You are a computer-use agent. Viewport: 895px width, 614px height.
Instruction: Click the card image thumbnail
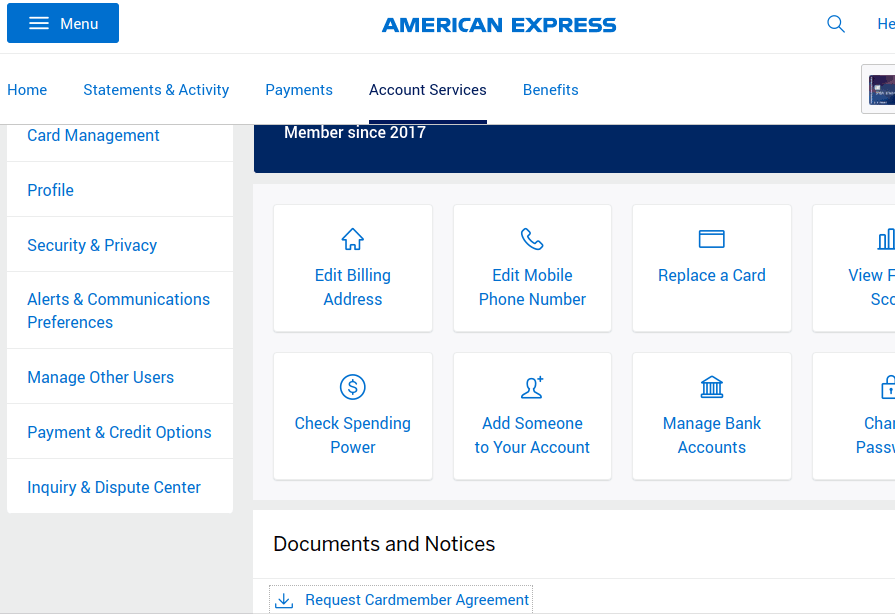pos(881,90)
